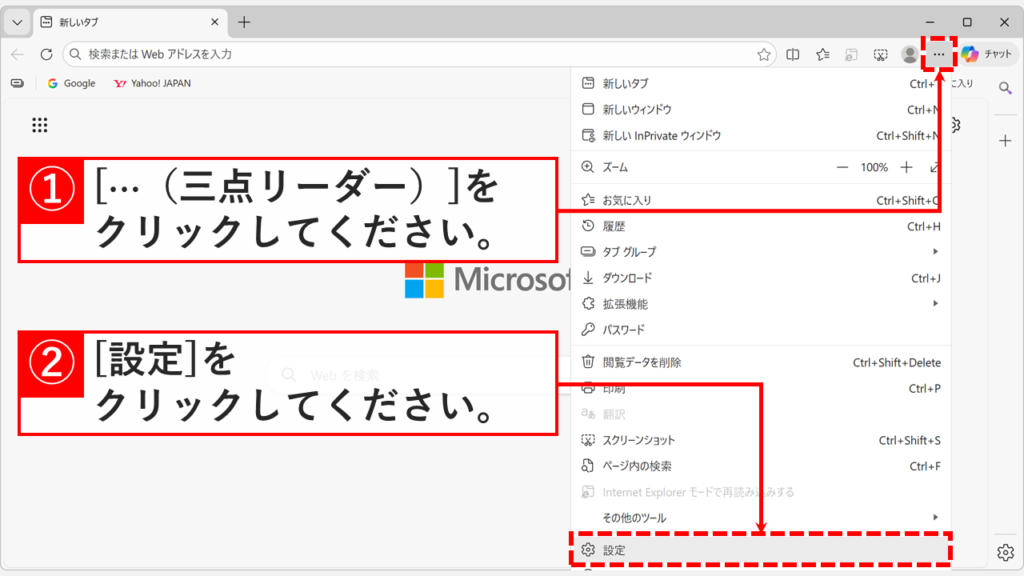Open Copilot by clicking the チャット icon

(988, 54)
